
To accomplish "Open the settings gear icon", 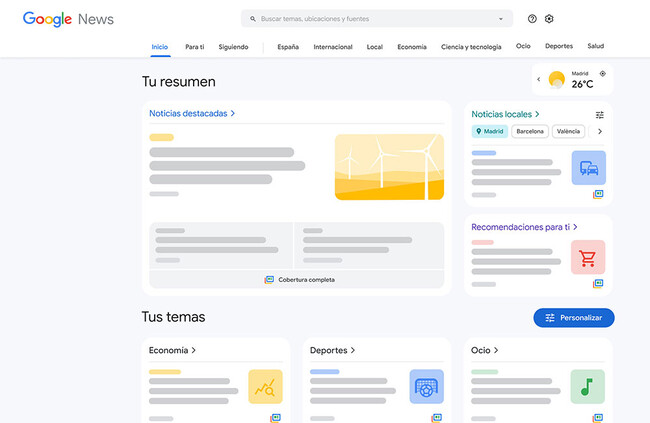I will tap(549, 19).
